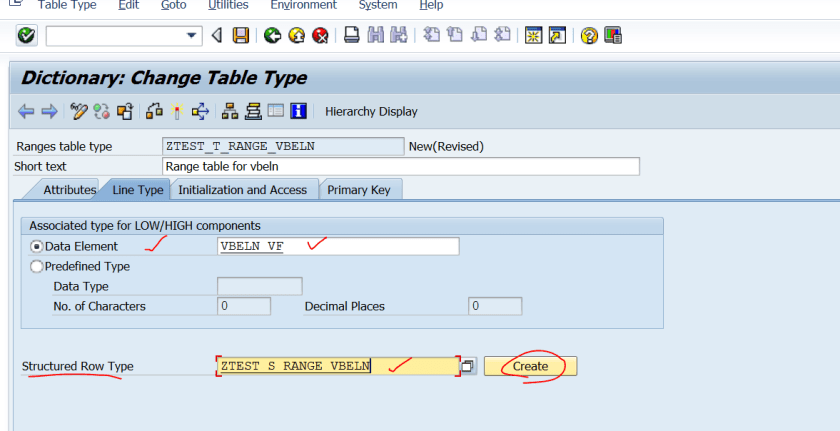Click the Data Type input field
This screenshot has width=840, height=431.
[x=260, y=286]
